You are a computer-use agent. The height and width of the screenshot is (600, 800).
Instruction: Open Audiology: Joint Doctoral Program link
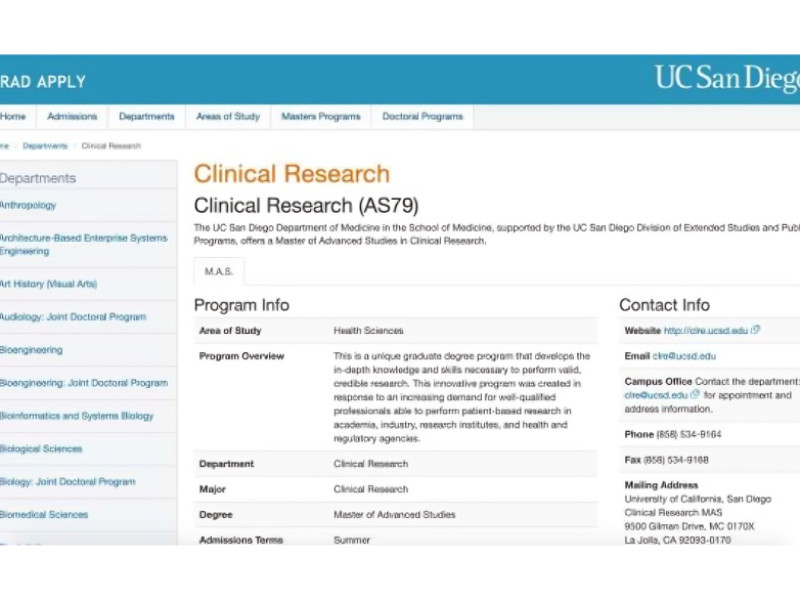pos(73,317)
